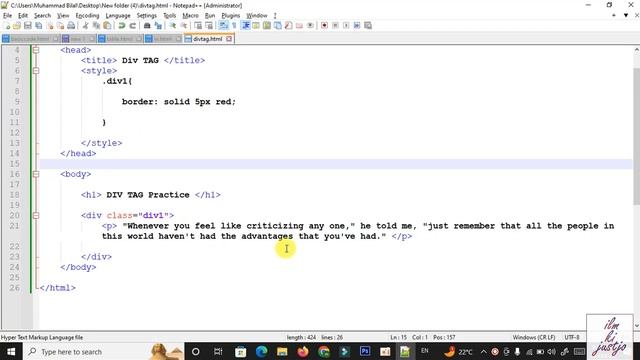
Task: Click the macro Playback icon
Action: 346,26
